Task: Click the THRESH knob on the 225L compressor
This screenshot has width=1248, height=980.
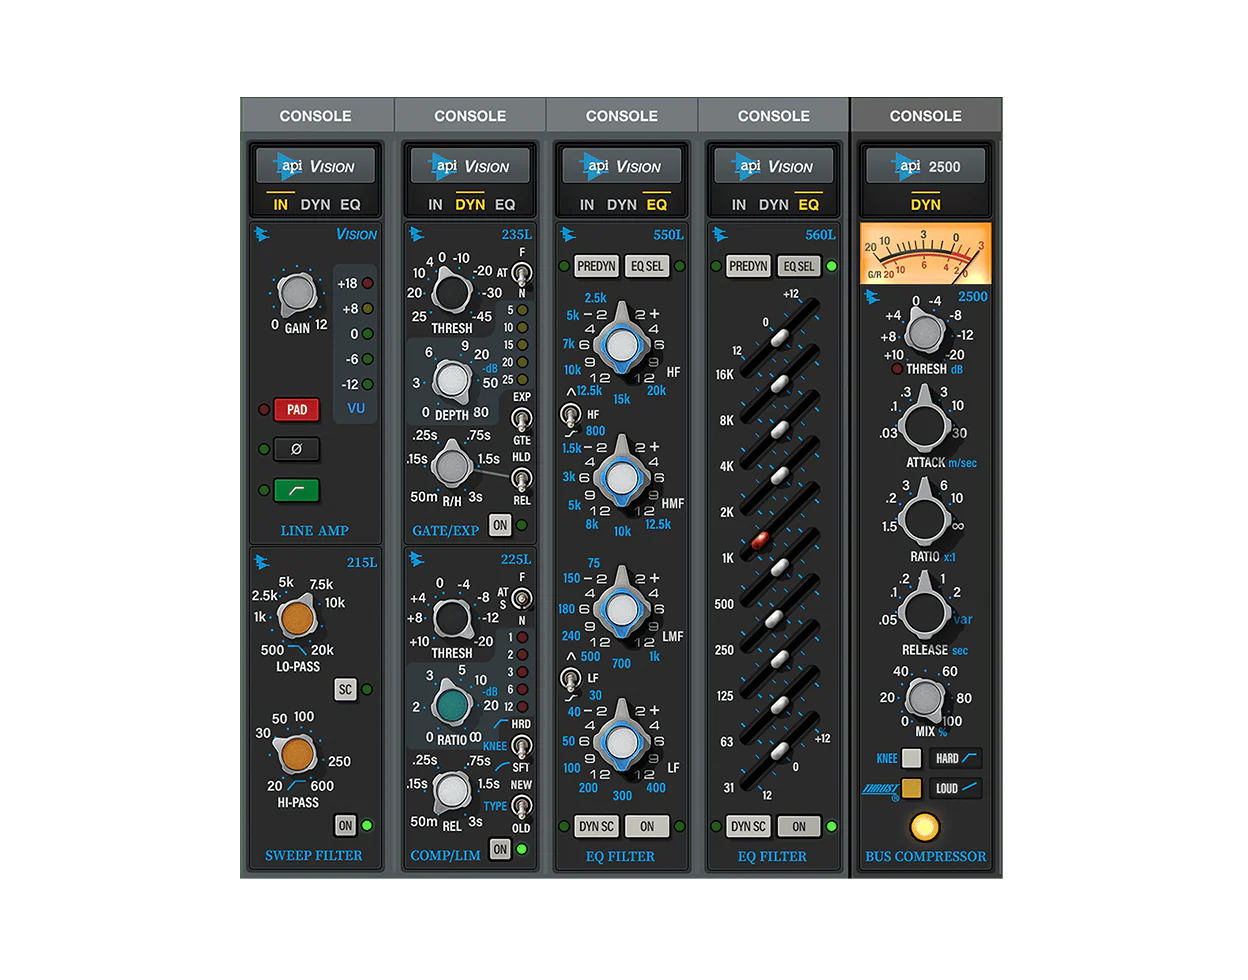Action: [452, 619]
